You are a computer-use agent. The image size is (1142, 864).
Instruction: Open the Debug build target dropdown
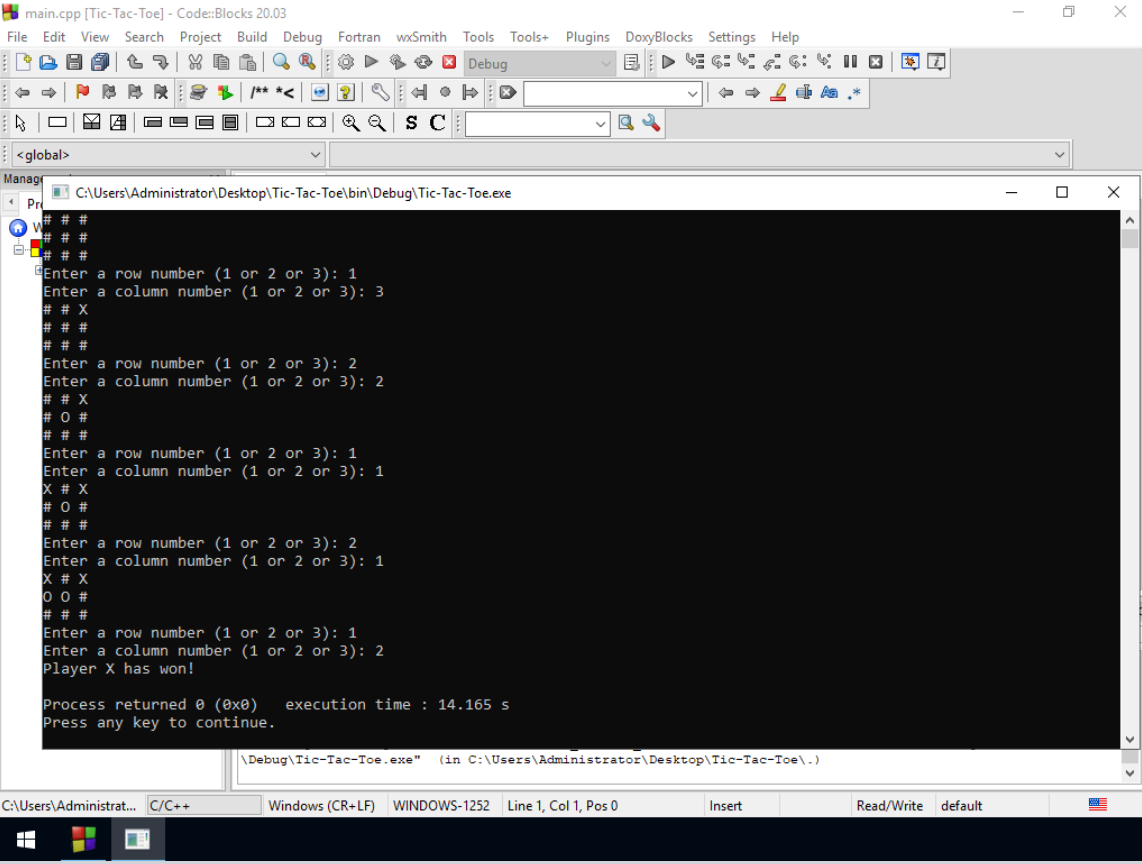tap(540, 63)
